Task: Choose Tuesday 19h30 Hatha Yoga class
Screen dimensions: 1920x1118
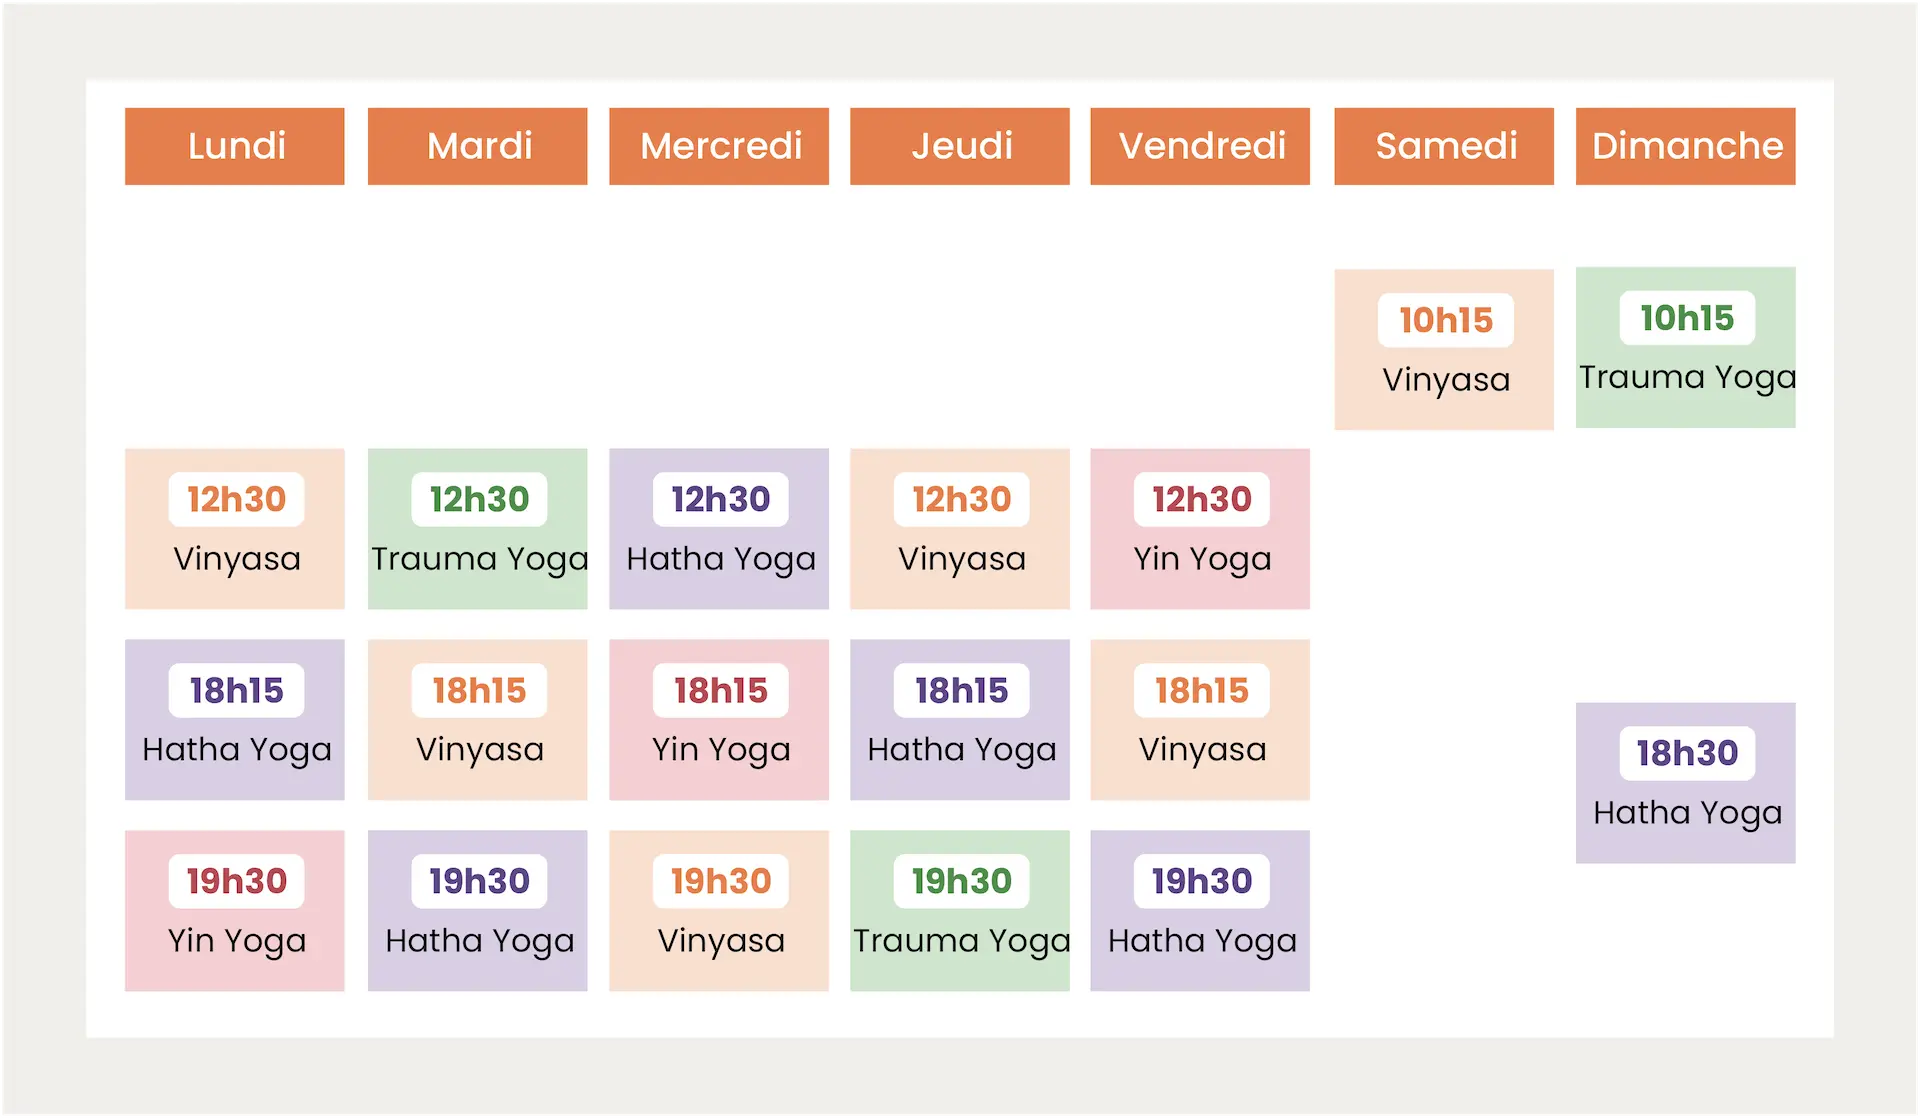Action: 478,911
